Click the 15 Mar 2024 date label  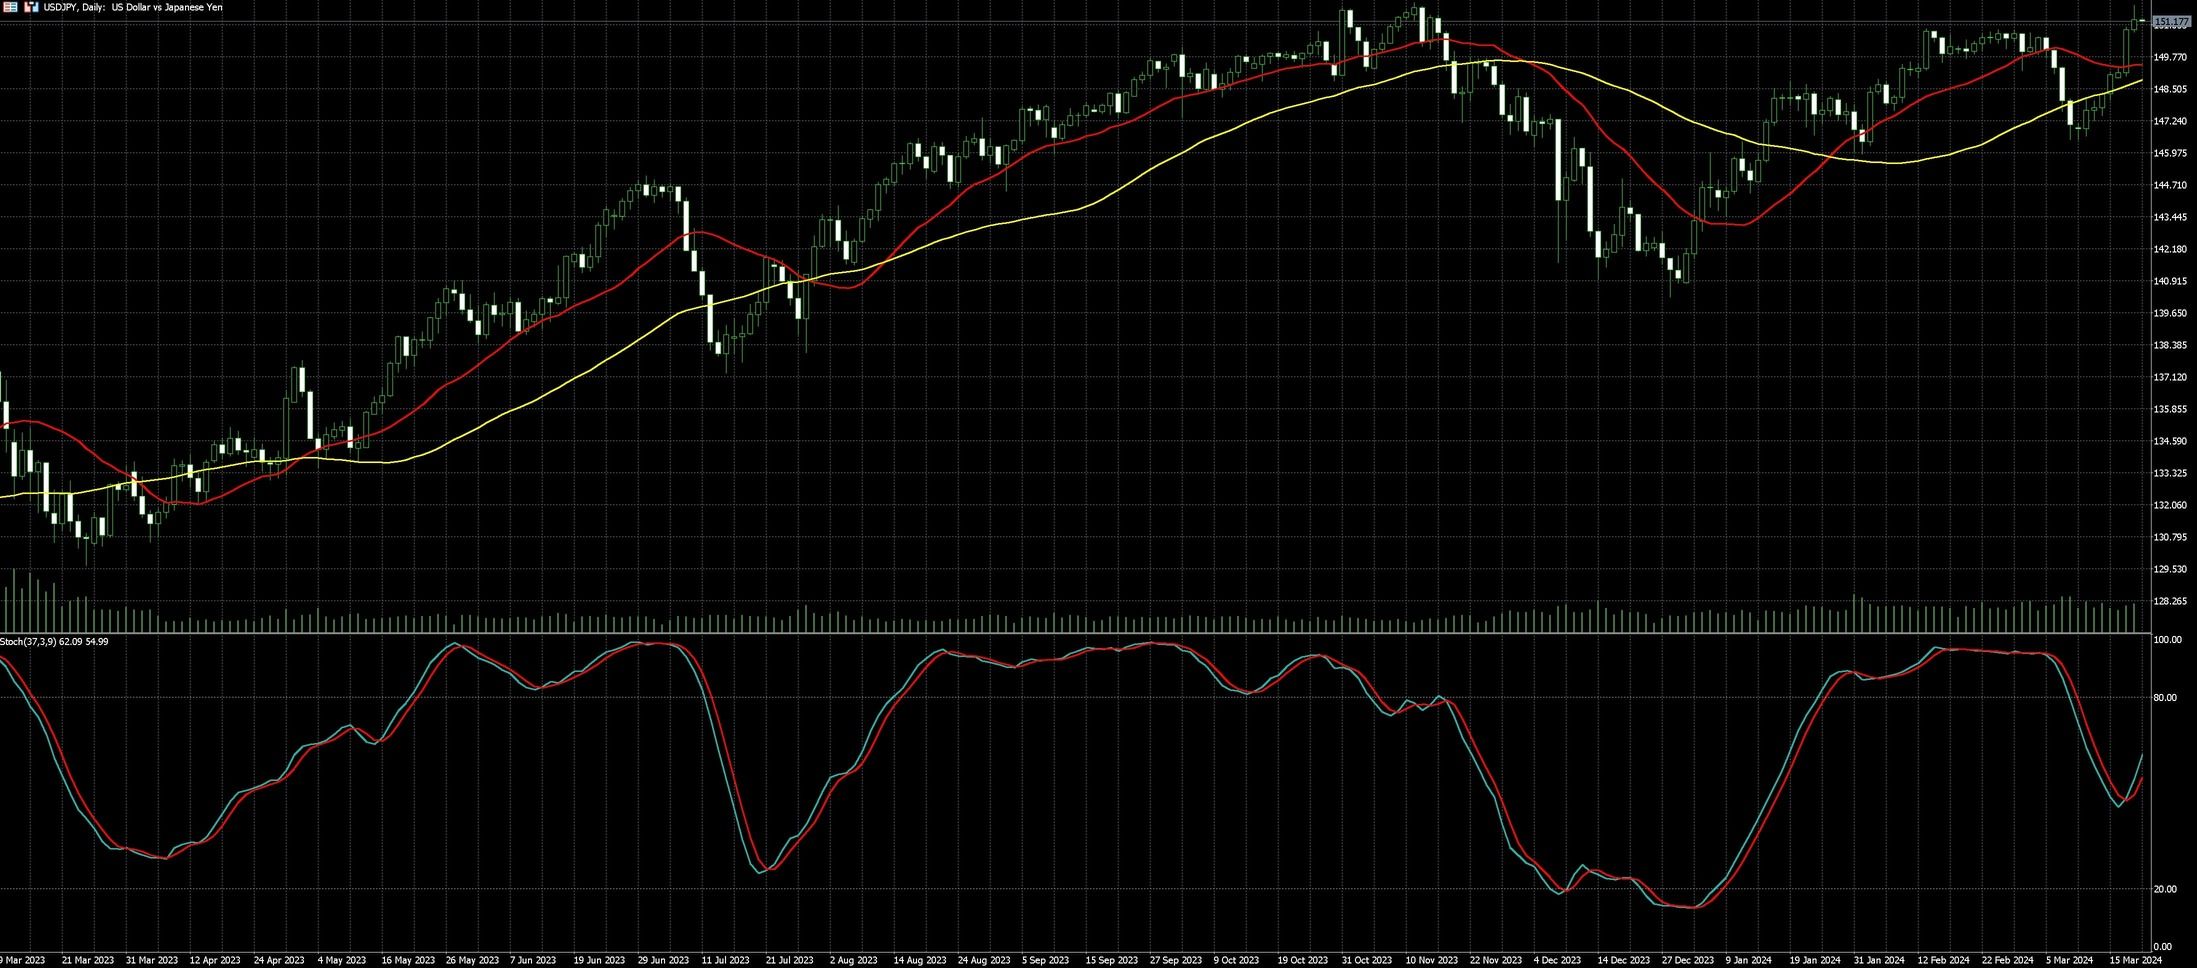2135,960
